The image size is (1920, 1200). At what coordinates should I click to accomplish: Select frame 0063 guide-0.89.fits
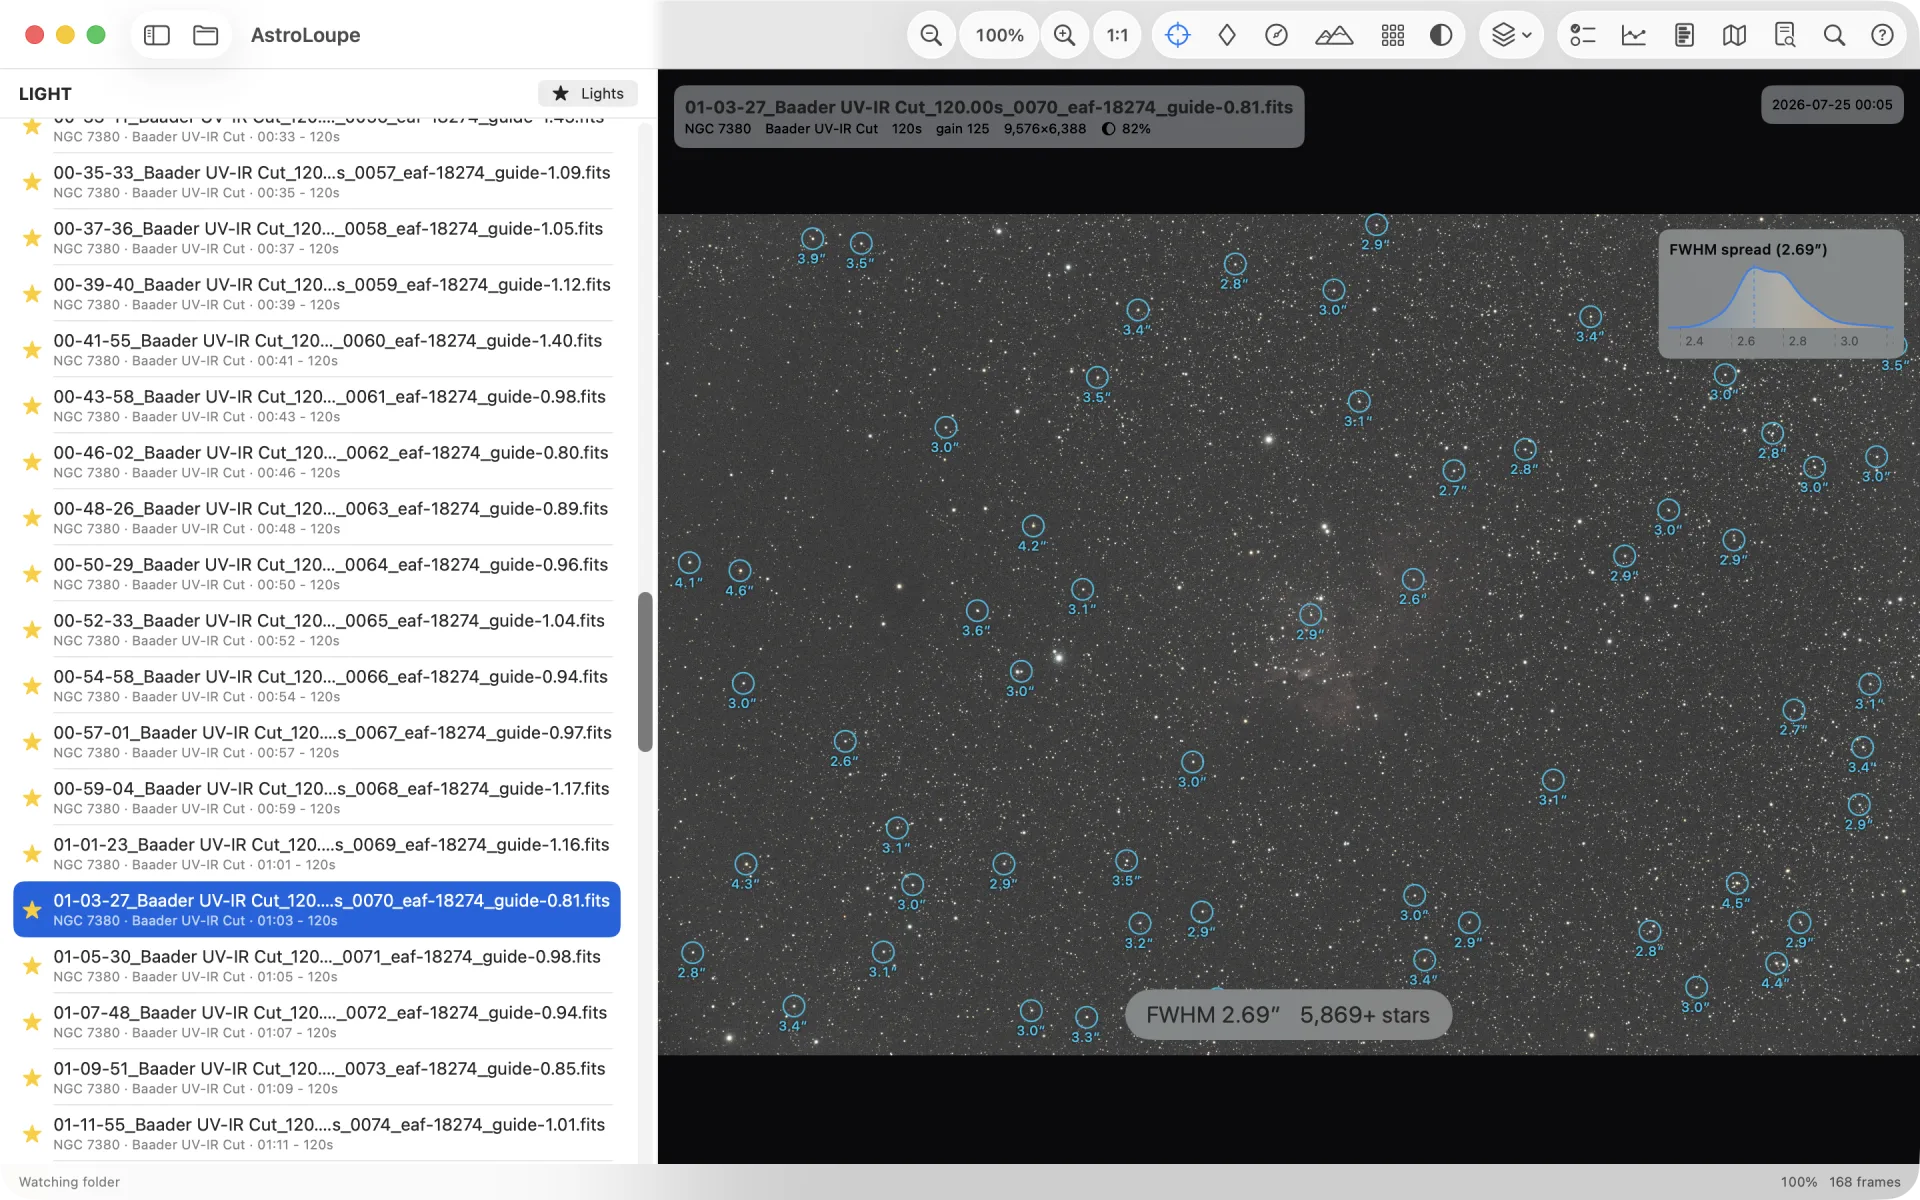click(x=316, y=517)
